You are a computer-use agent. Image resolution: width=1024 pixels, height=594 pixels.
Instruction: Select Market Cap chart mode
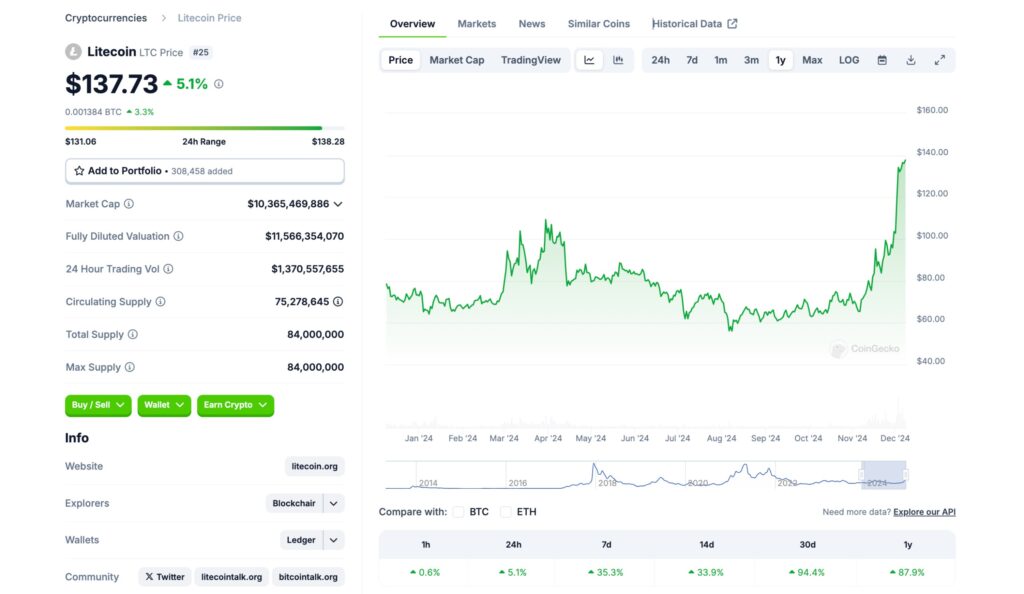pos(456,60)
